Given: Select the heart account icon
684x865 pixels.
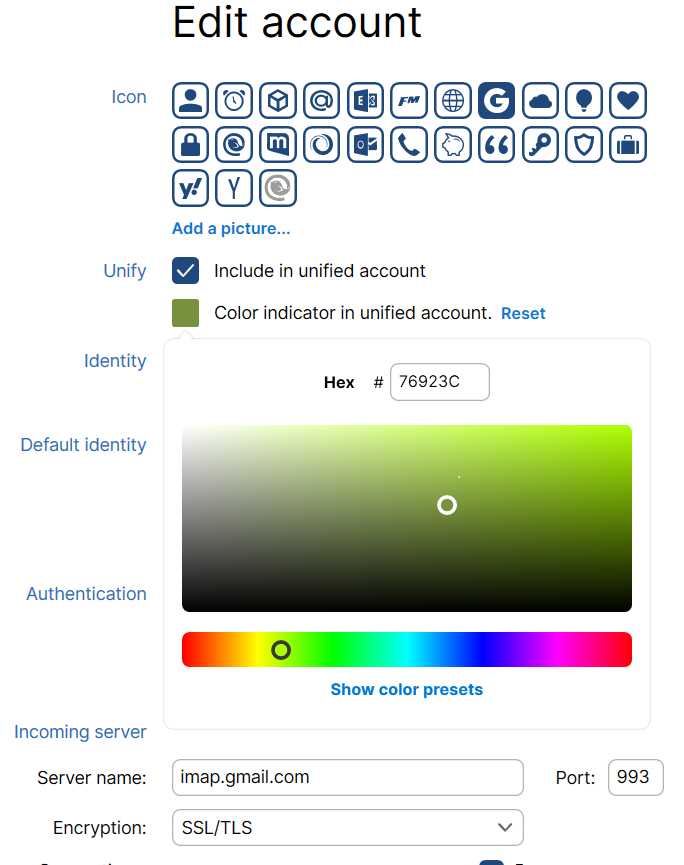Looking at the screenshot, I should coord(628,100).
